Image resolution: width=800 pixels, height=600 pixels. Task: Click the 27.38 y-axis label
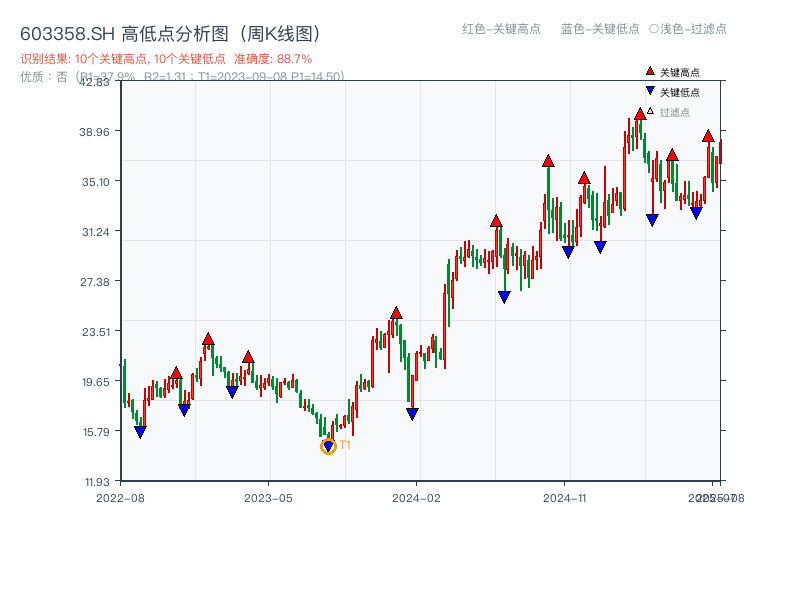pyautogui.click(x=94, y=282)
